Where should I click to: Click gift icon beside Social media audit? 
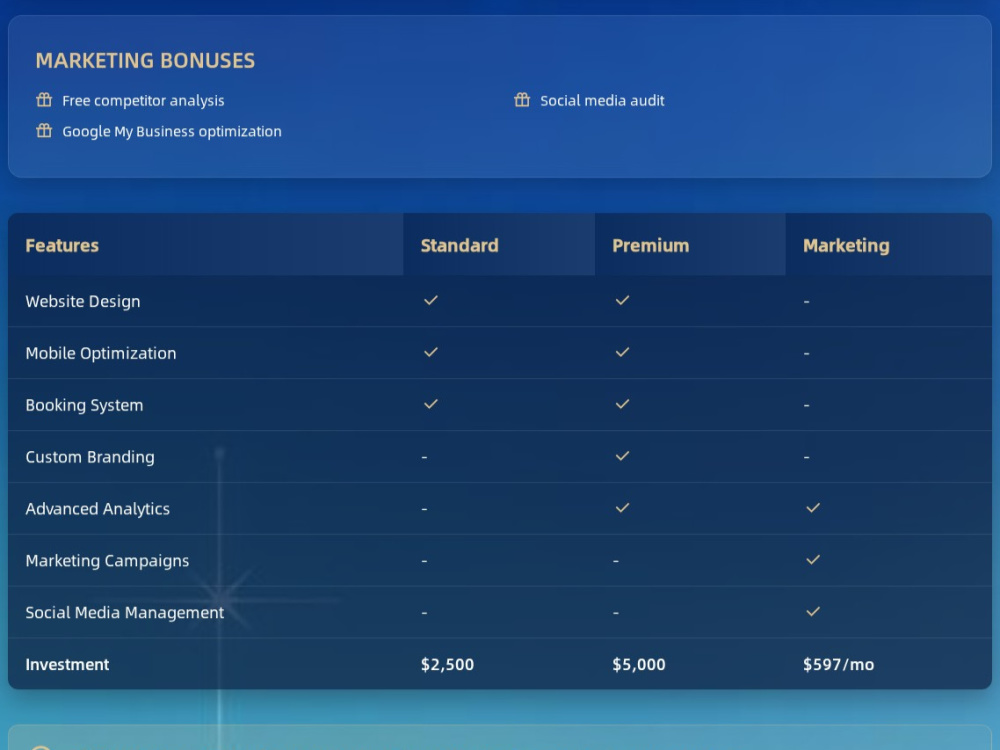click(522, 99)
